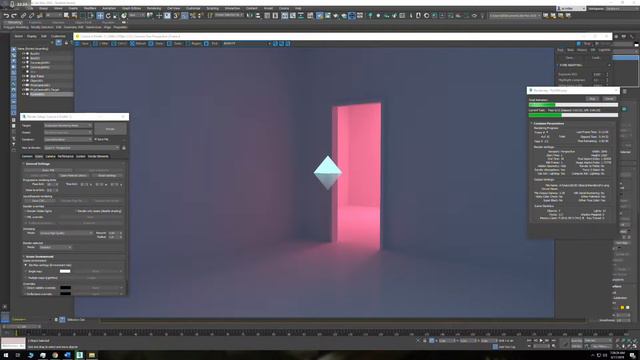This screenshot has height=360, width=640.
Task: Toggle the Percent Snap icon
Action: (192, 16)
